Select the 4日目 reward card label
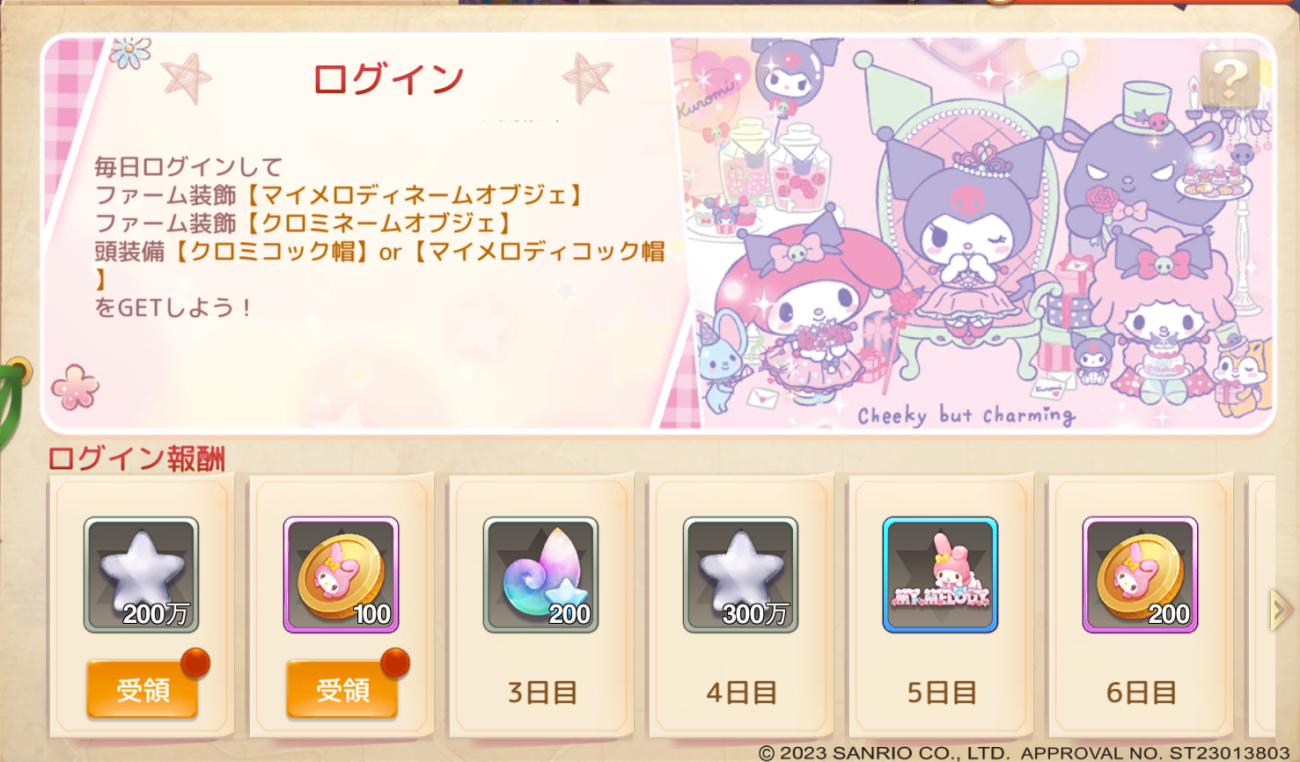 coord(741,691)
